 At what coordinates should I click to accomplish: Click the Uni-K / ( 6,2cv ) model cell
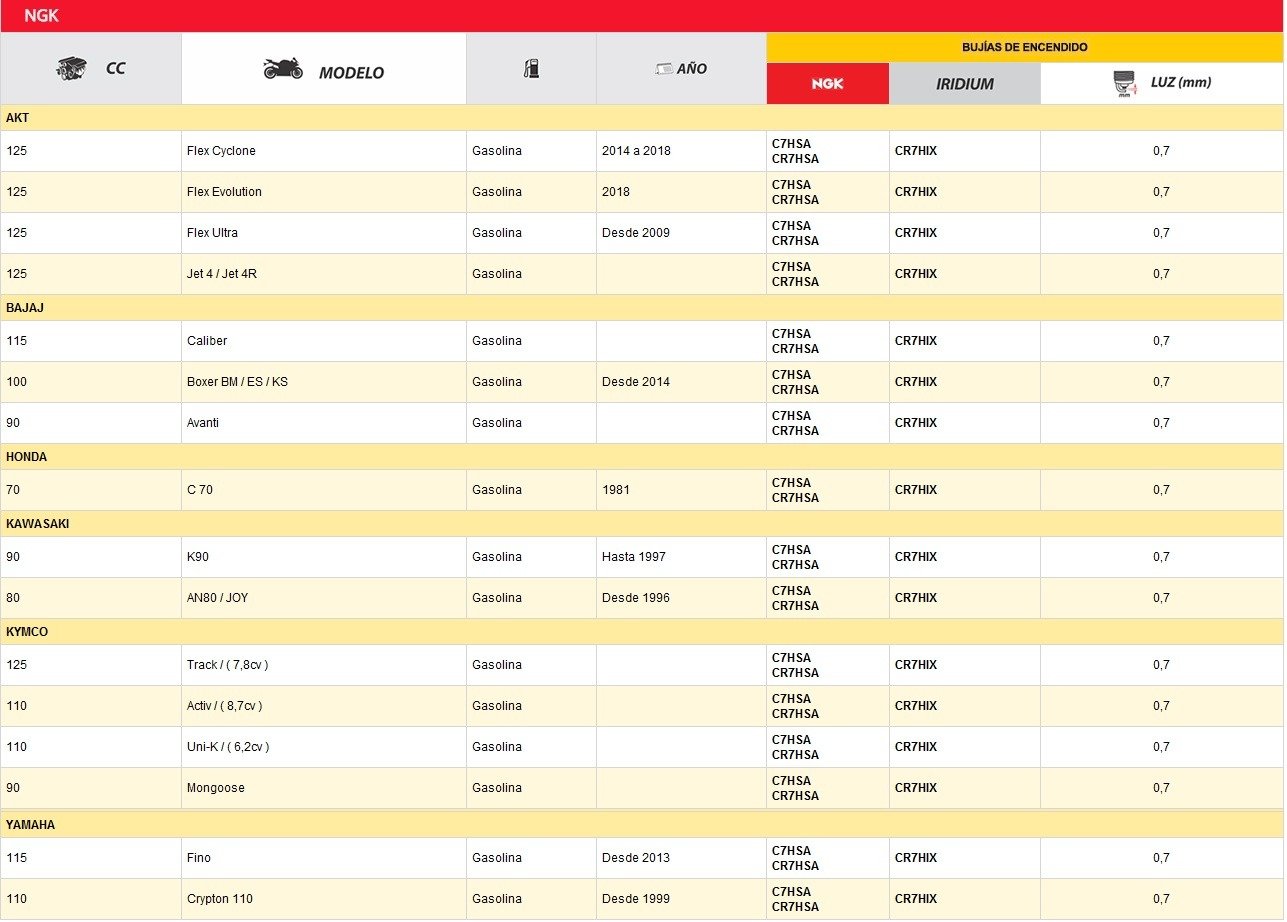click(x=324, y=747)
